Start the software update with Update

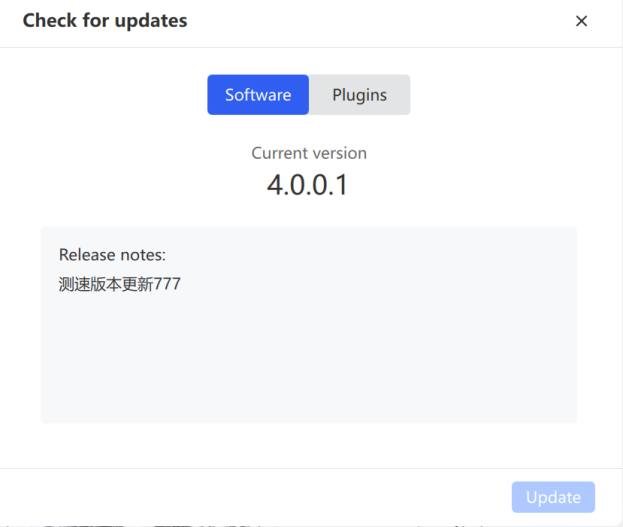[553, 497]
